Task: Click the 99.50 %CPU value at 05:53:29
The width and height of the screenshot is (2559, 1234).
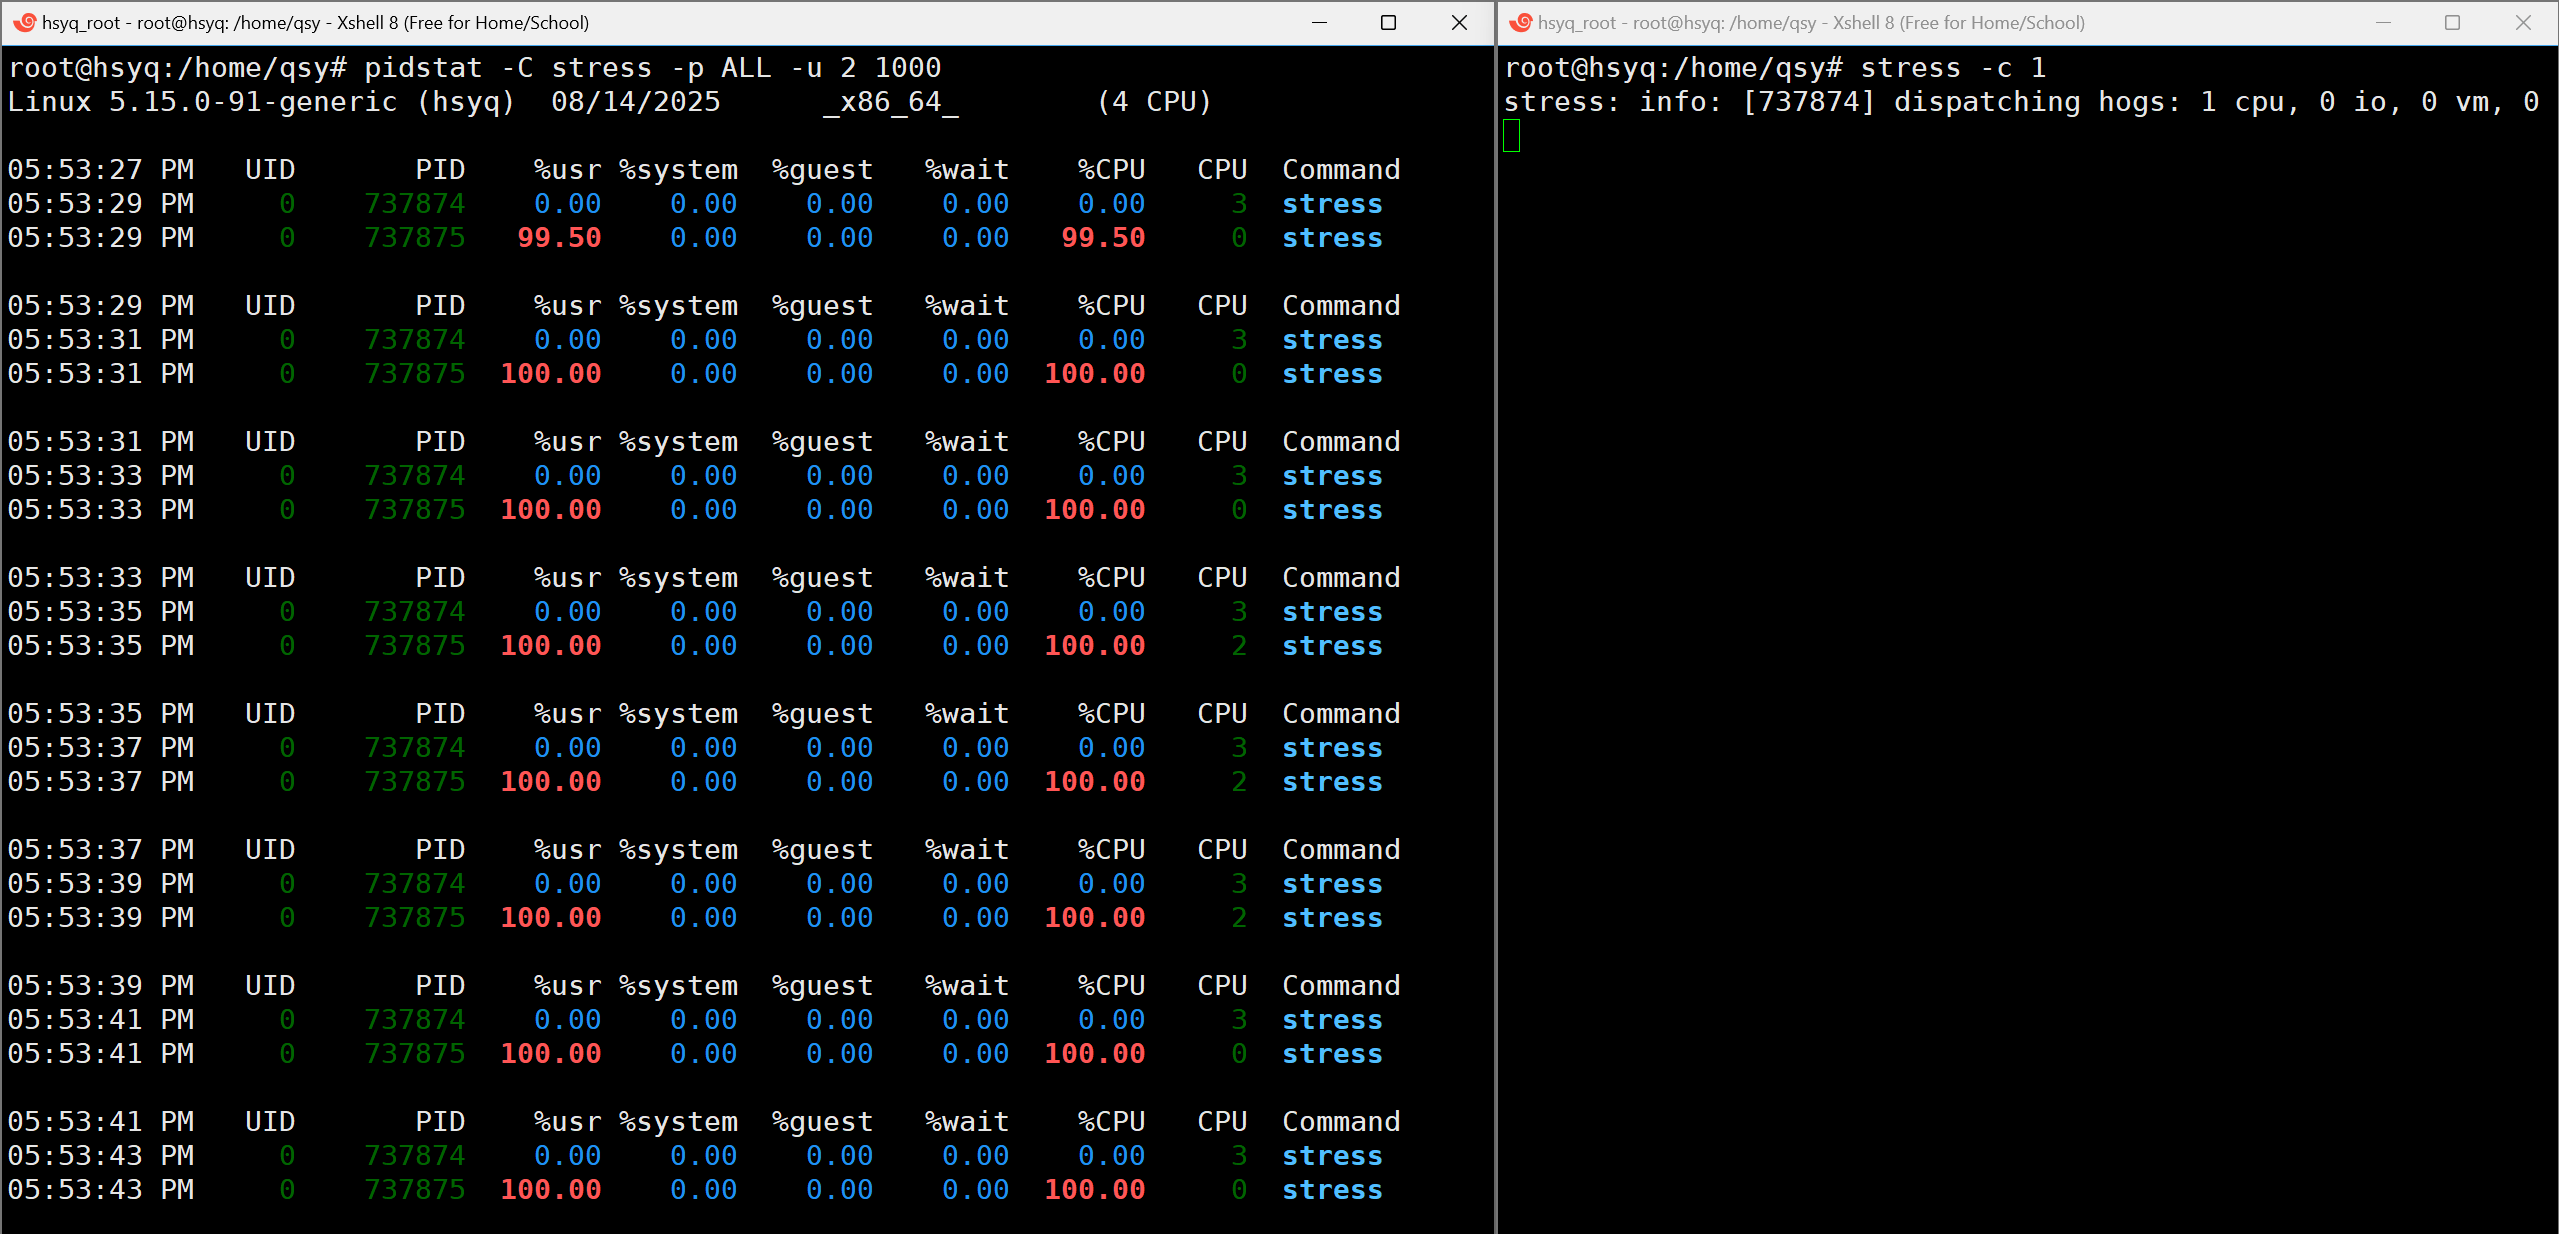Action: (1103, 238)
